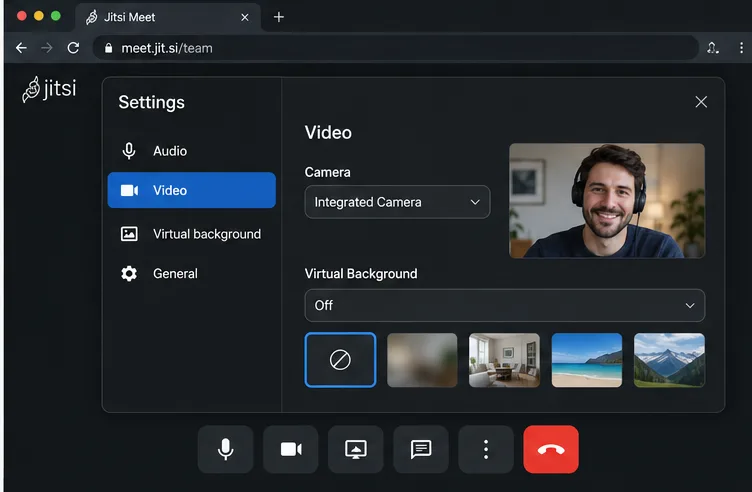752x492 pixels.
Task: Choose the beach background thumbnail
Action: 587,360
